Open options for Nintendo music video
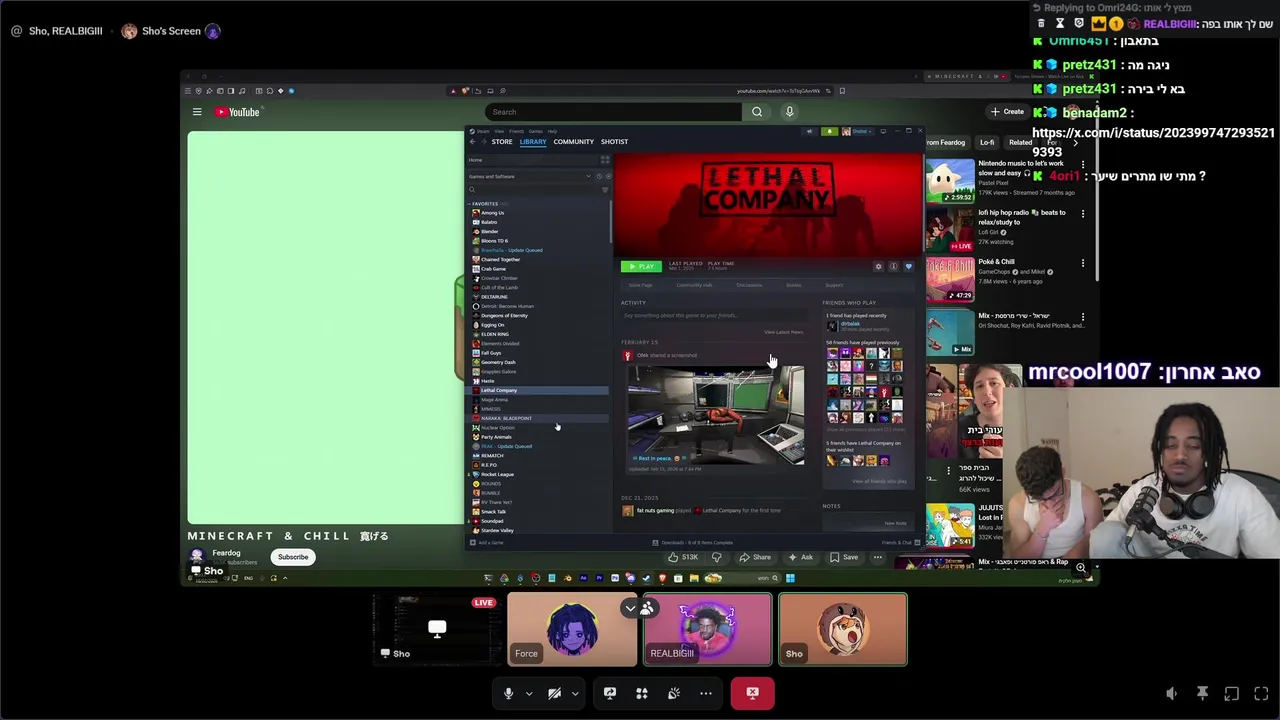This screenshot has width=1280, height=720. (1082, 163)
